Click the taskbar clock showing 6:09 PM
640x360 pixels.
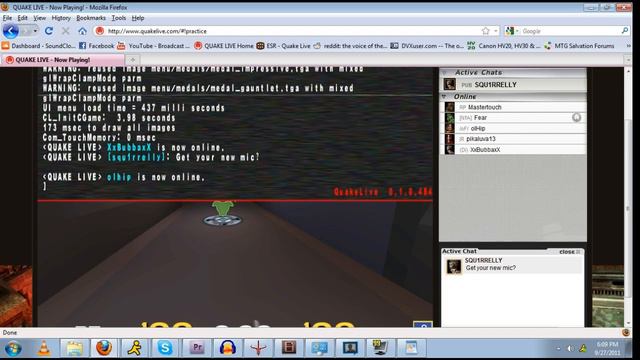(x=607, y=349)
